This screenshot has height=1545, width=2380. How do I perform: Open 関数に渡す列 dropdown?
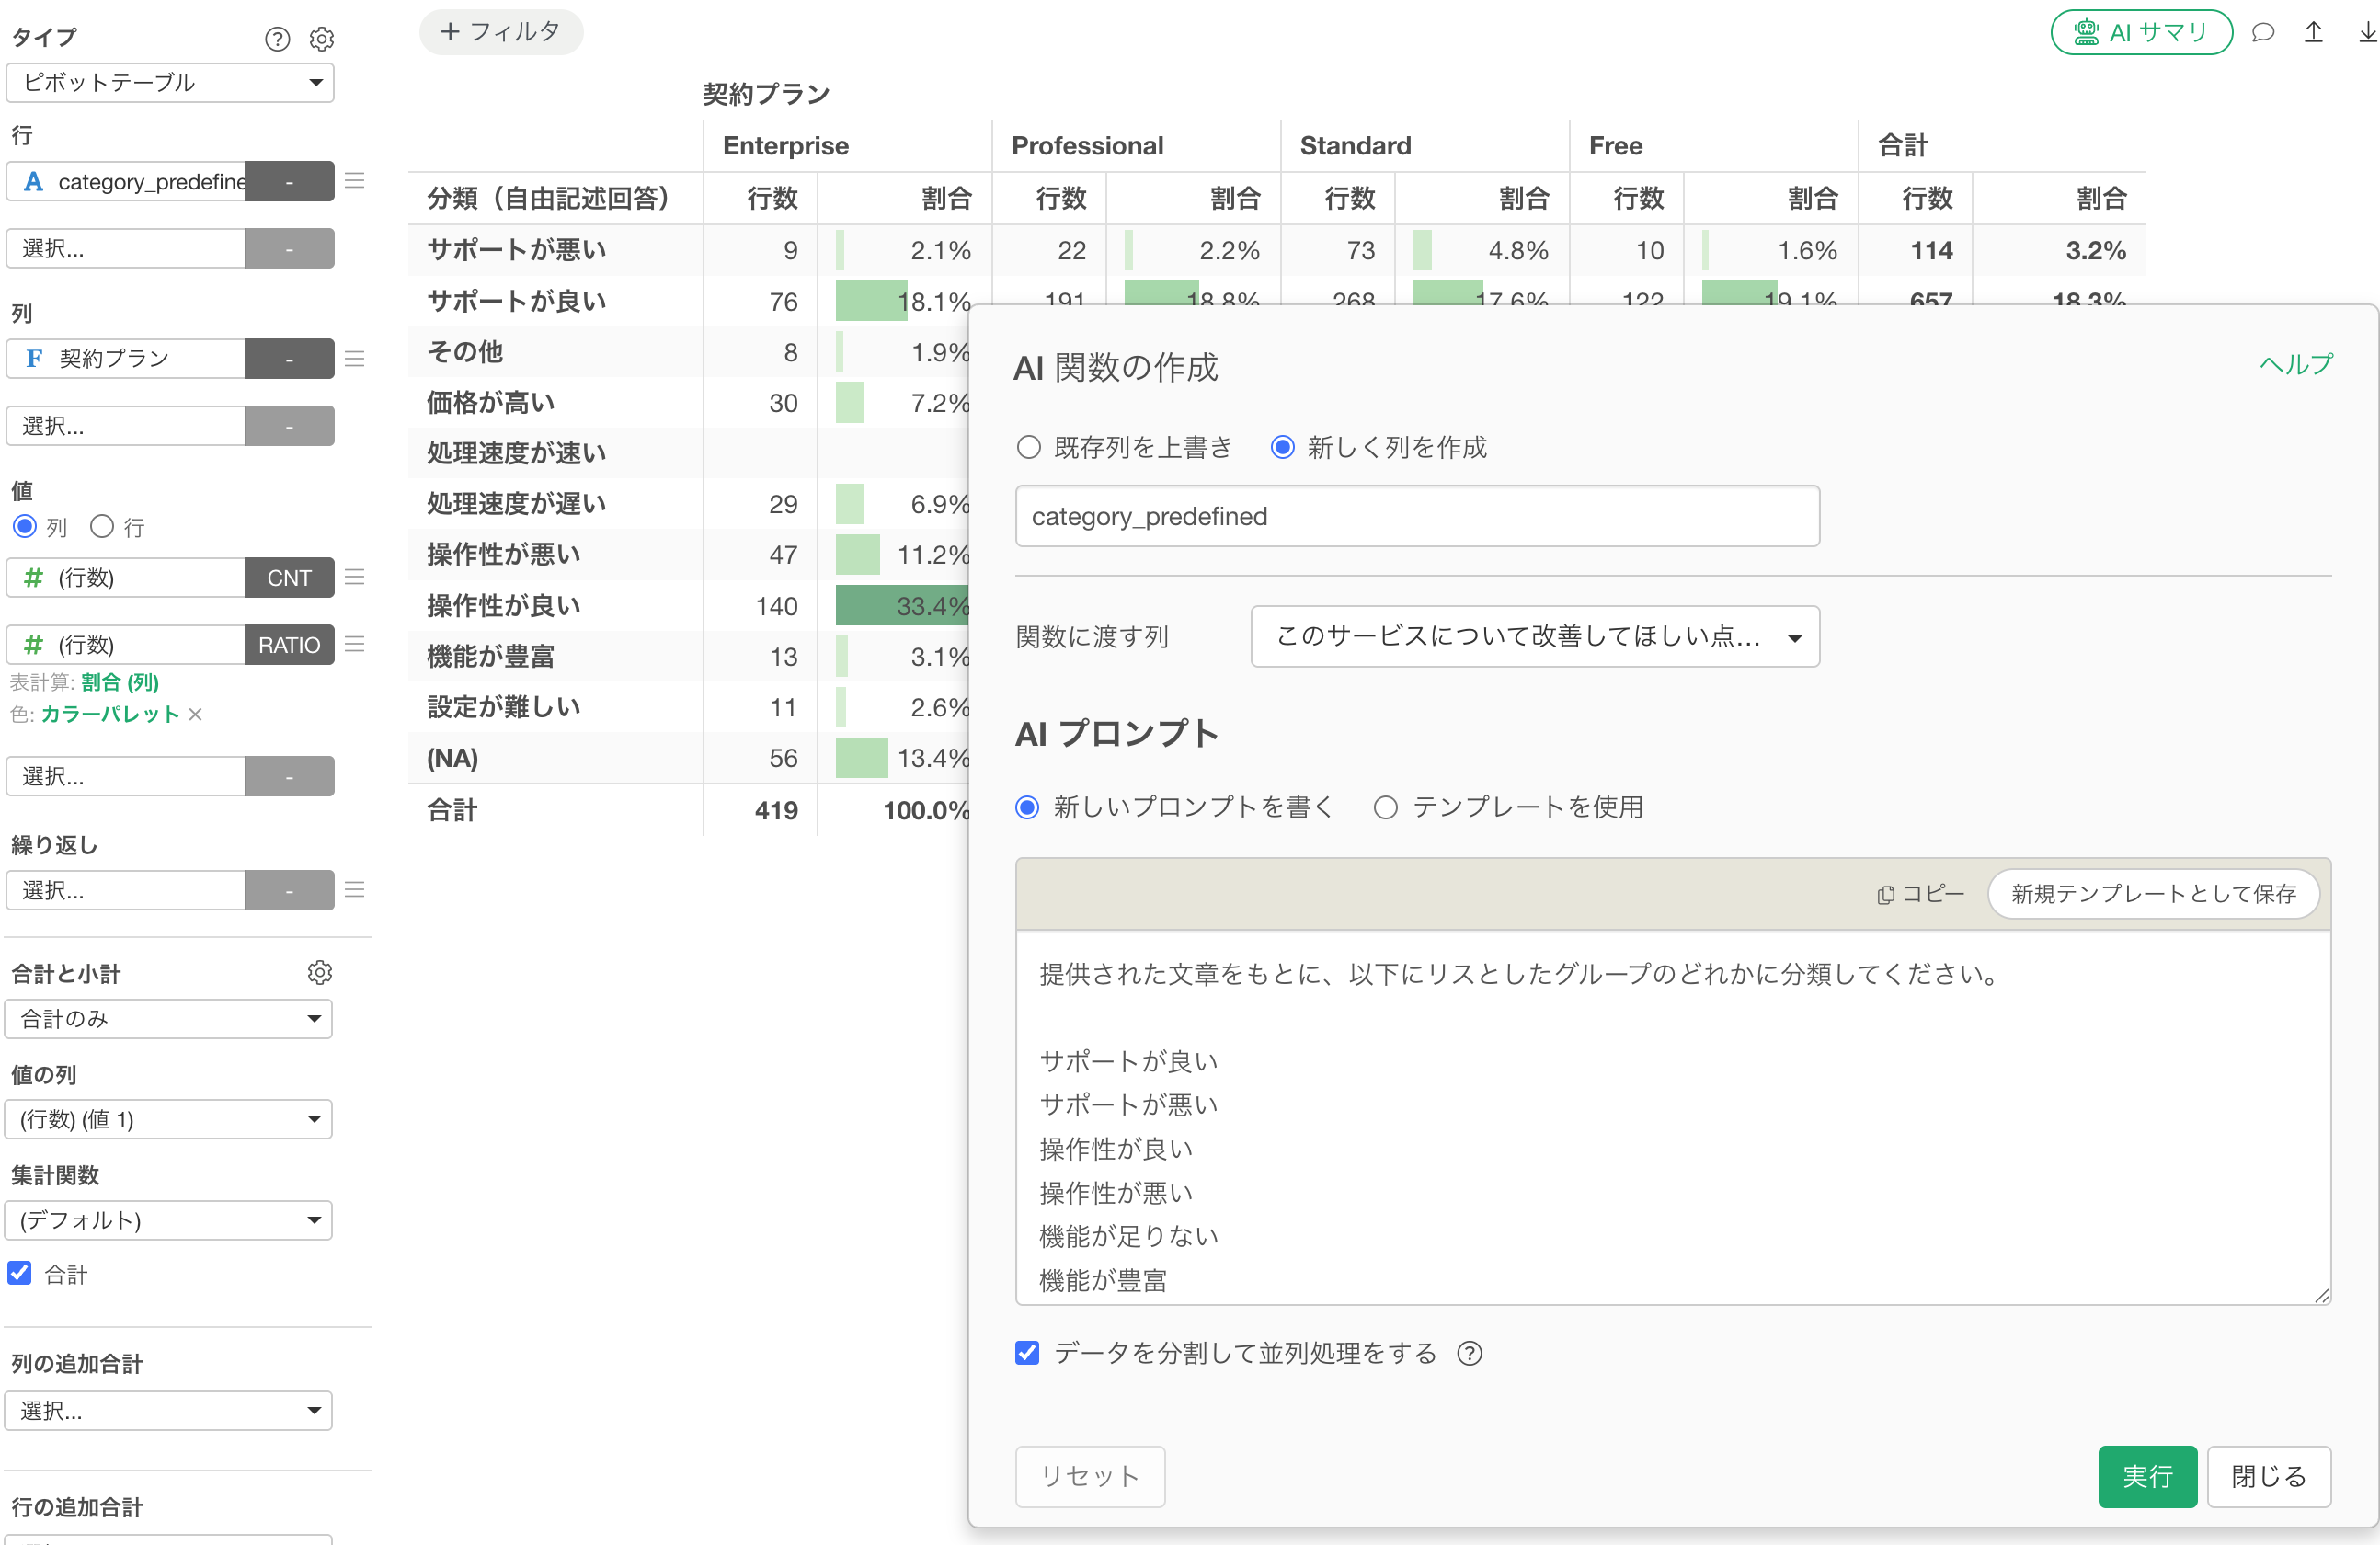point(1535,636)
